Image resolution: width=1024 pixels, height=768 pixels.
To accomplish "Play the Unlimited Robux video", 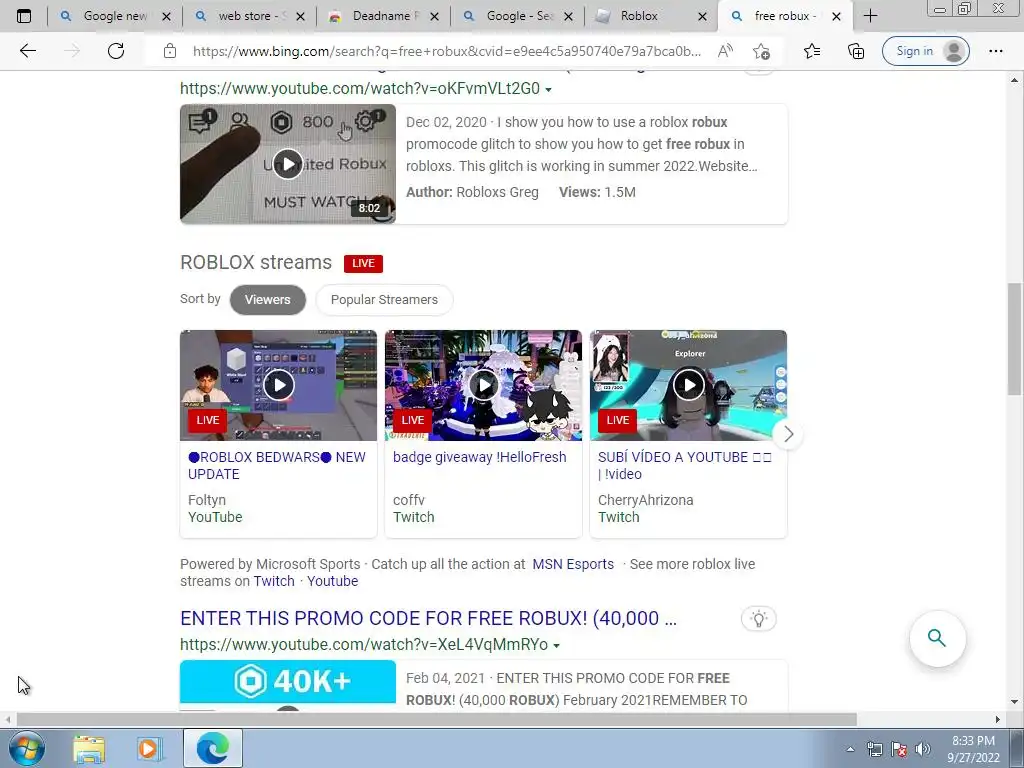I will pyautogui.click(x=287, y=164).
